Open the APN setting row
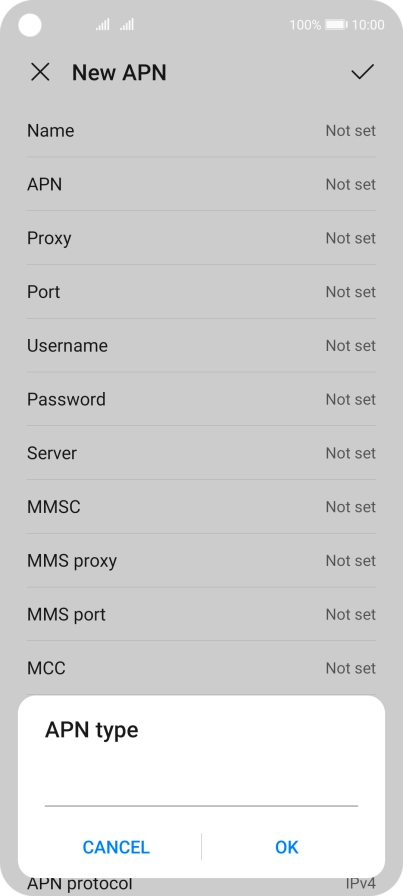403x896 pixels. [201, 184]
